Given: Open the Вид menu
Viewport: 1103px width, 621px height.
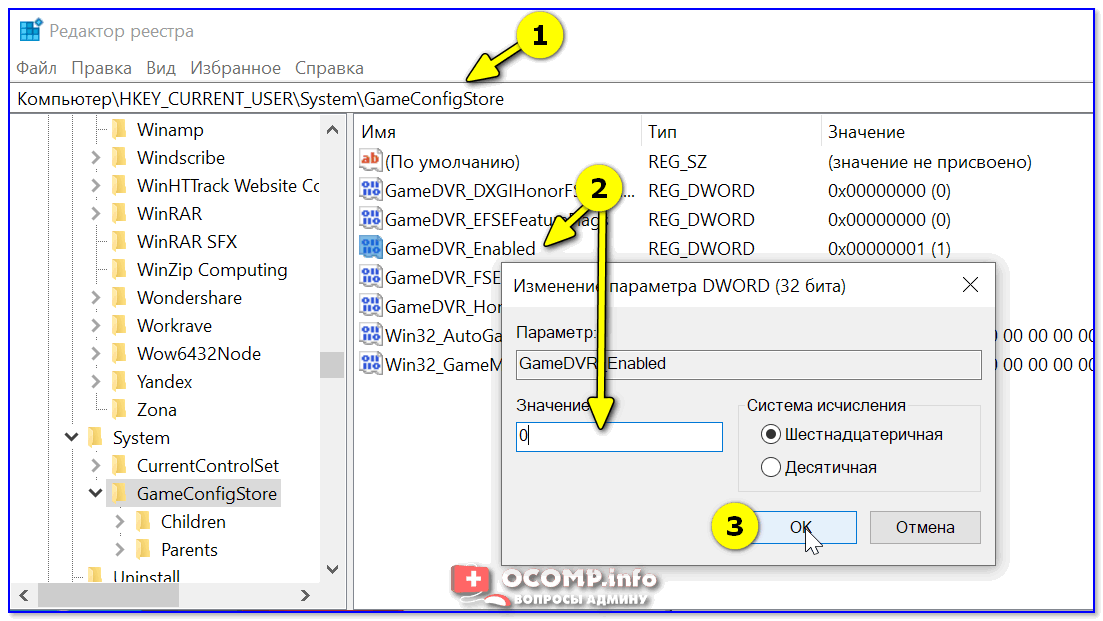Looking at the screenshot, I should click(x=160, y=68).
